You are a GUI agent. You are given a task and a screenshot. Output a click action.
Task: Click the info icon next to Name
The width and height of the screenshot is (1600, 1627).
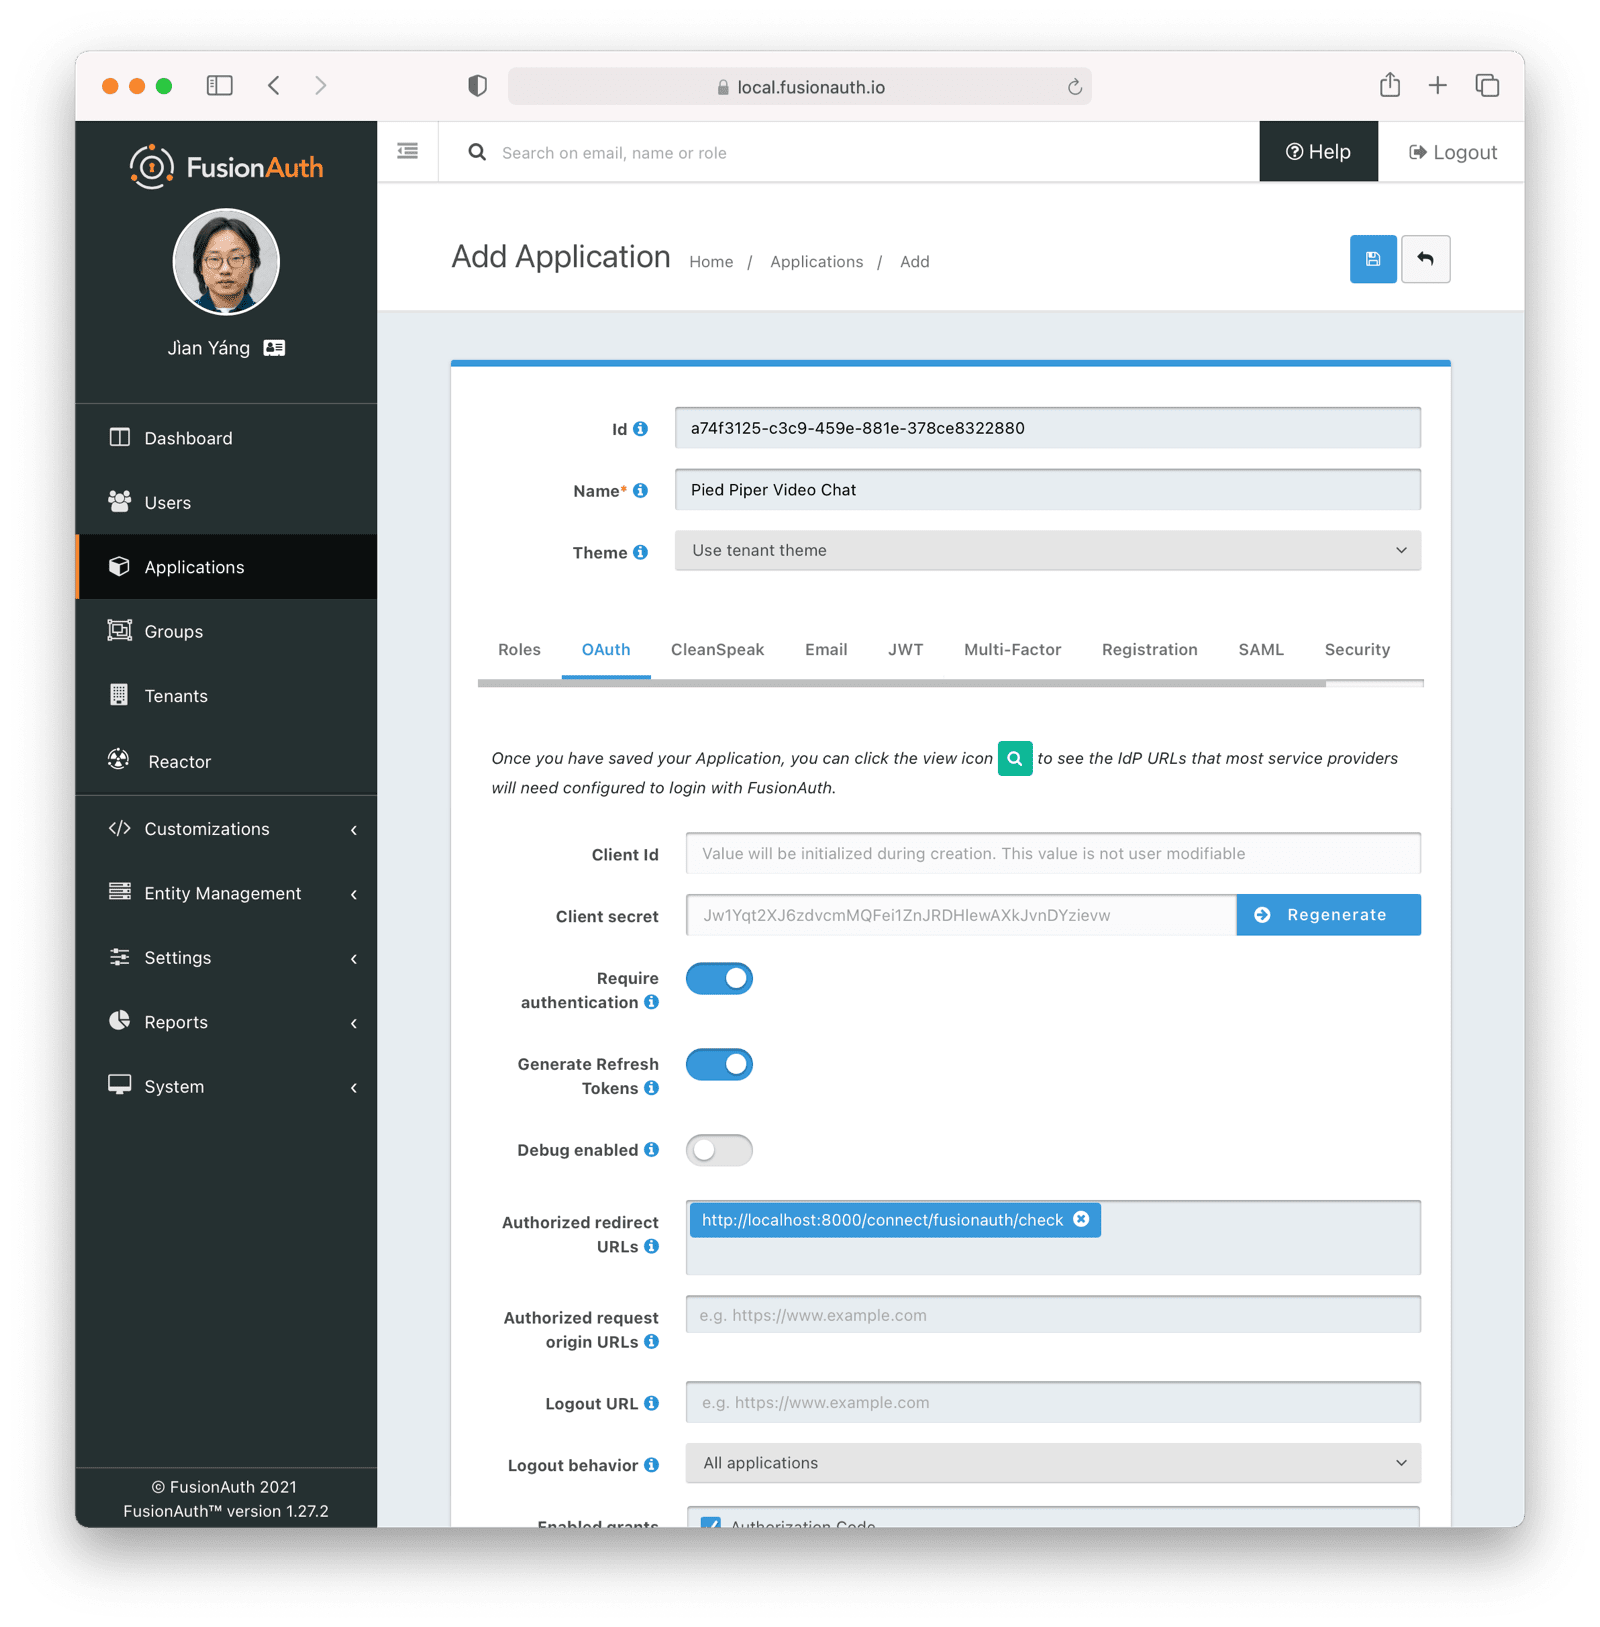pyautogui.click(x=640, y=491)
